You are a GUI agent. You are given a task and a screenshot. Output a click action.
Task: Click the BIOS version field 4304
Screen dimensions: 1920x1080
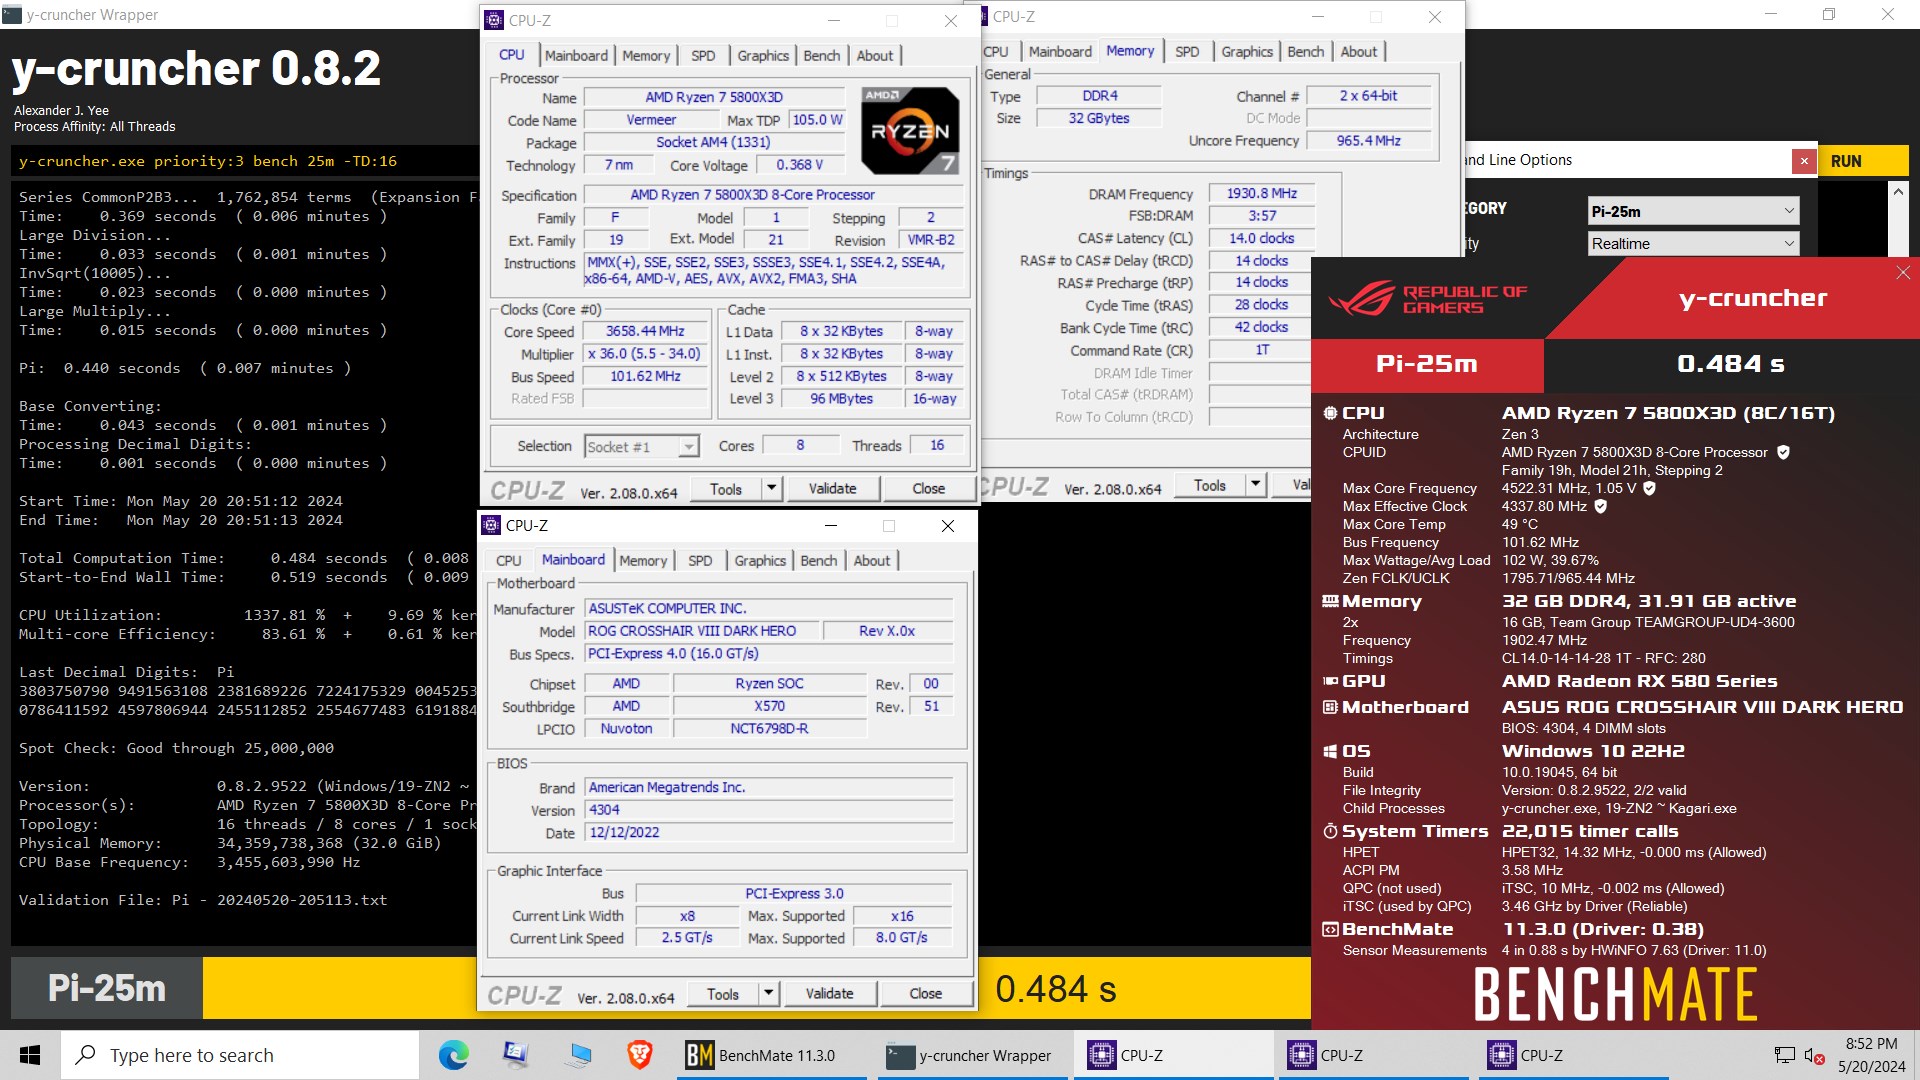(769, 810)
